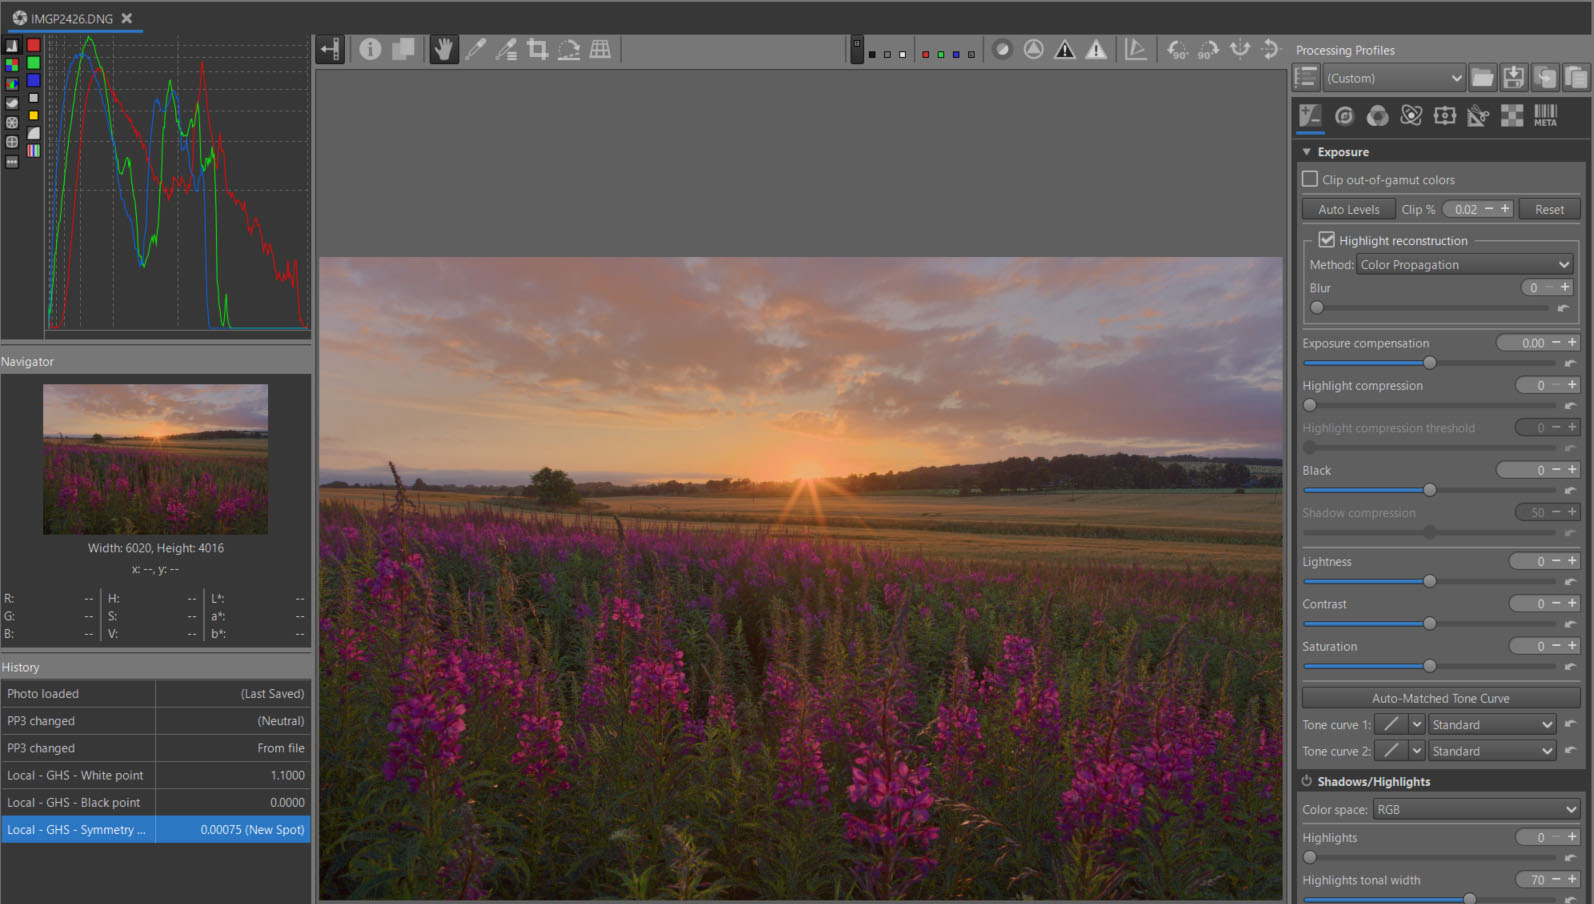The width and height of the screenshot is (1594, 904).
Task: Save current processing profile to file
Action: [1513, 78]
